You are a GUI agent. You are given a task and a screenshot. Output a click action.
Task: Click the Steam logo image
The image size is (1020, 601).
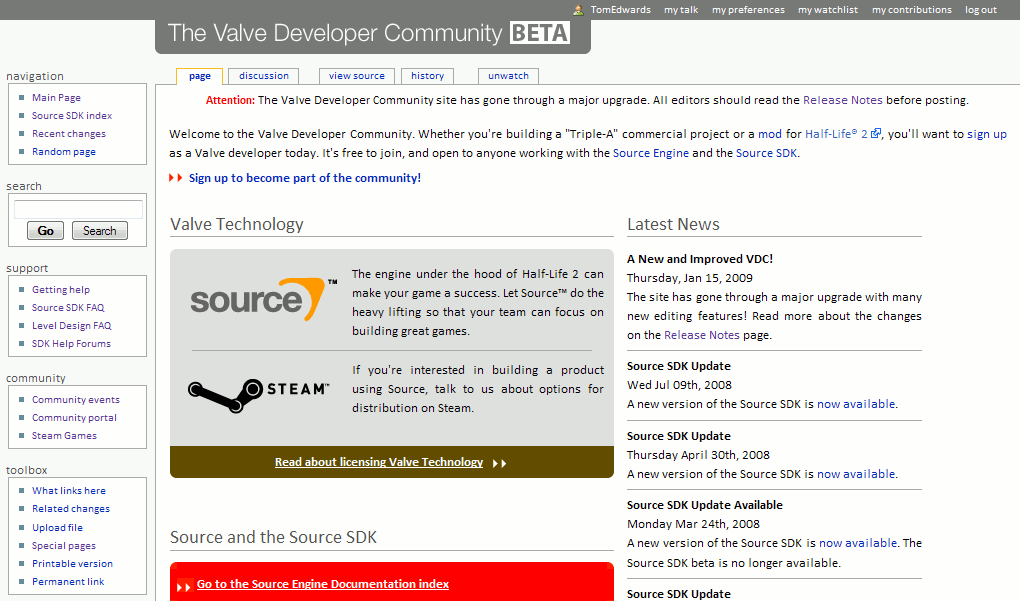259,395
